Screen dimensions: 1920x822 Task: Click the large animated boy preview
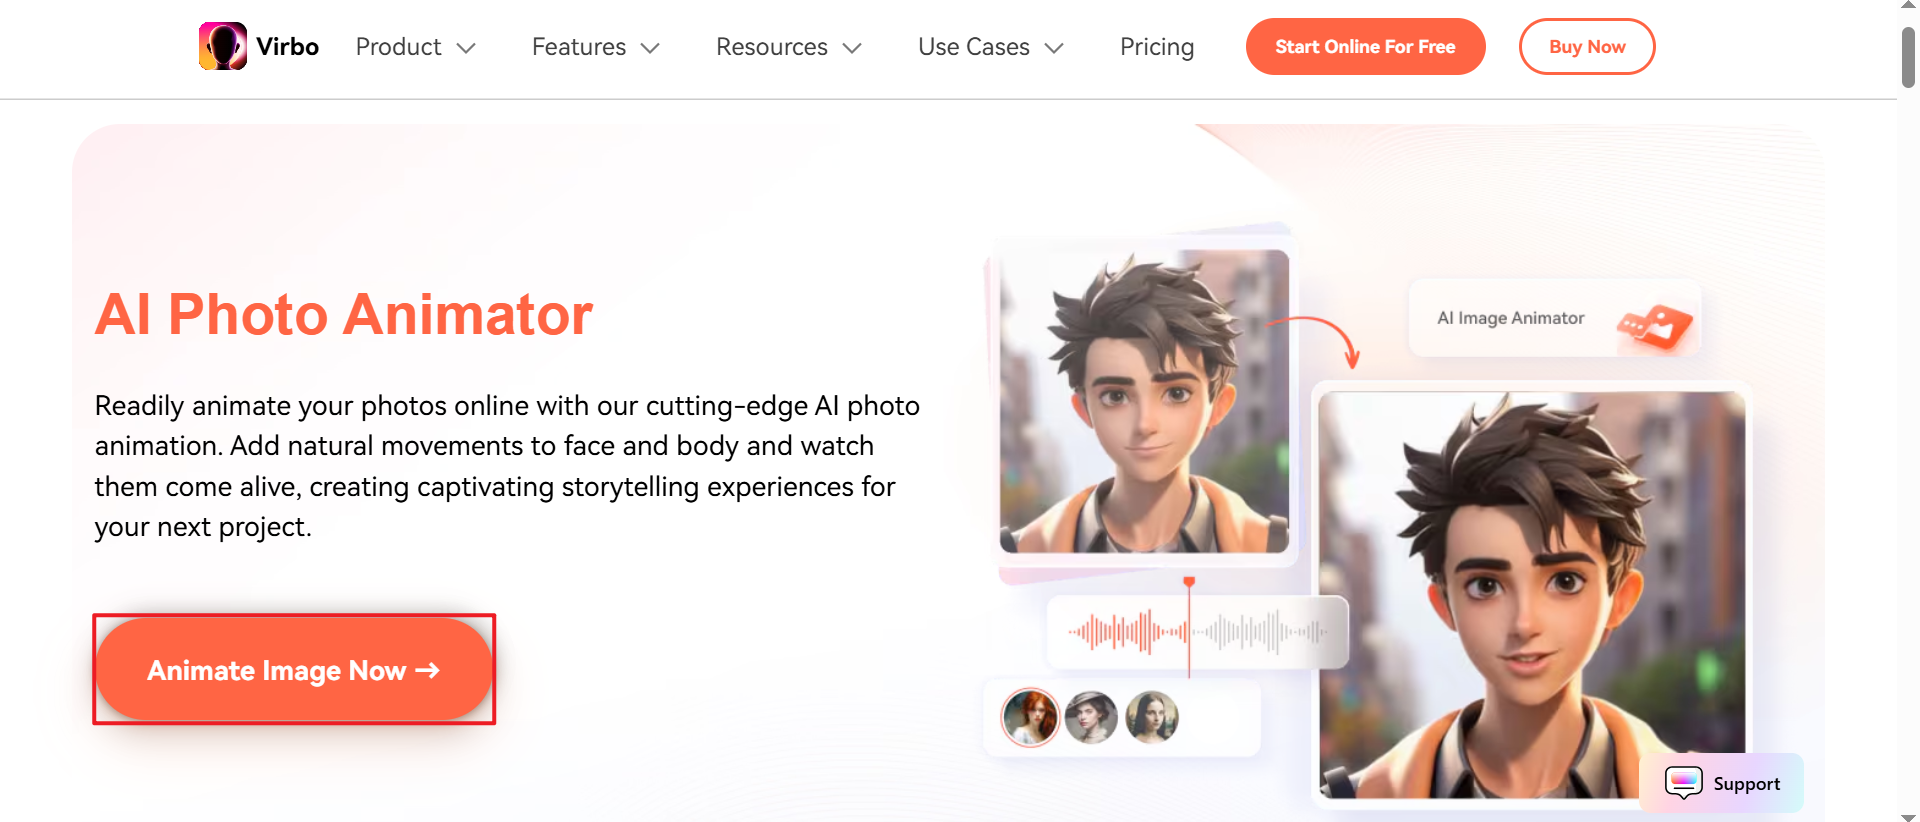(1531, 595)
